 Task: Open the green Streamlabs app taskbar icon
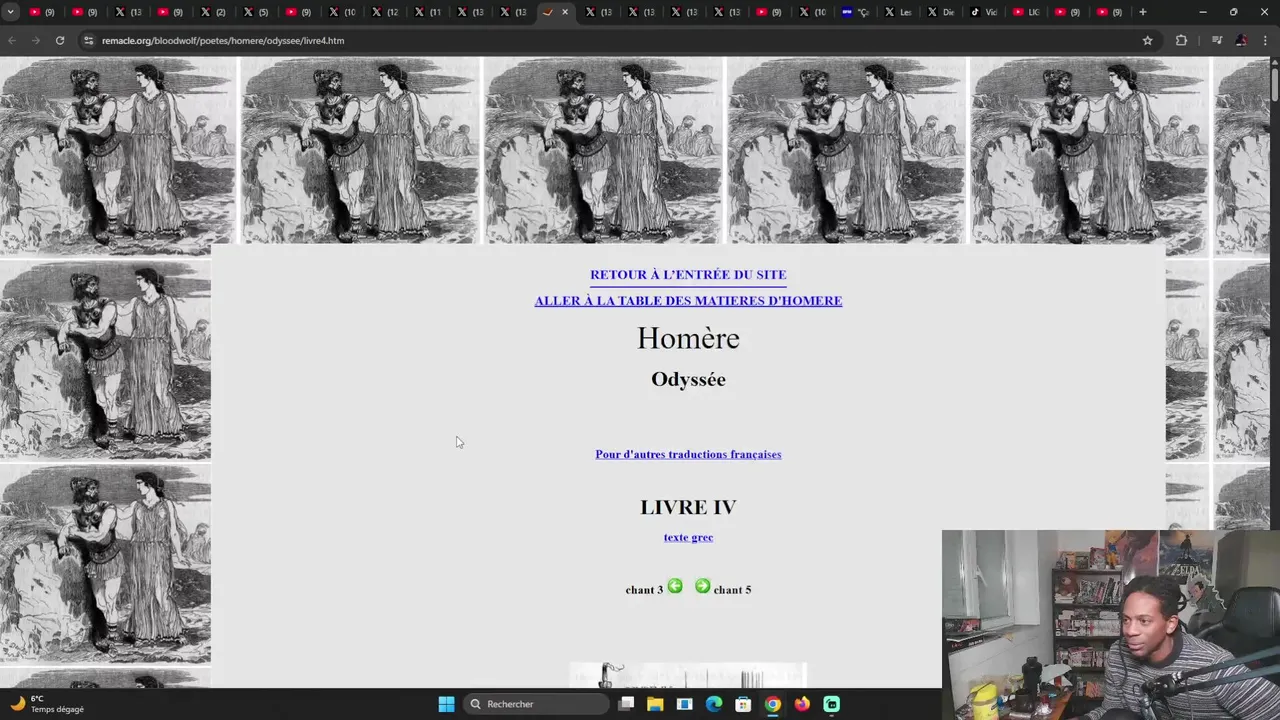pos(832,704)
